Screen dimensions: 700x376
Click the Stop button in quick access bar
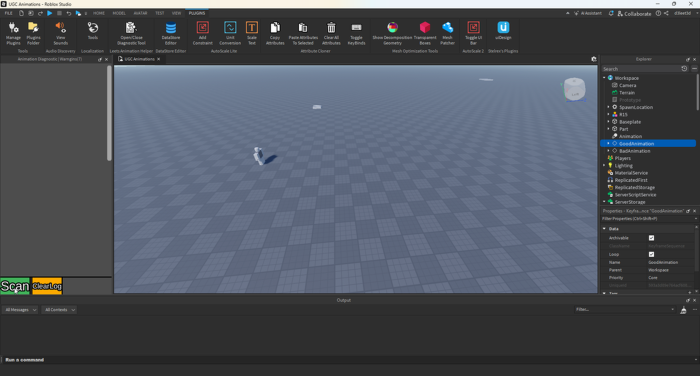59,13
